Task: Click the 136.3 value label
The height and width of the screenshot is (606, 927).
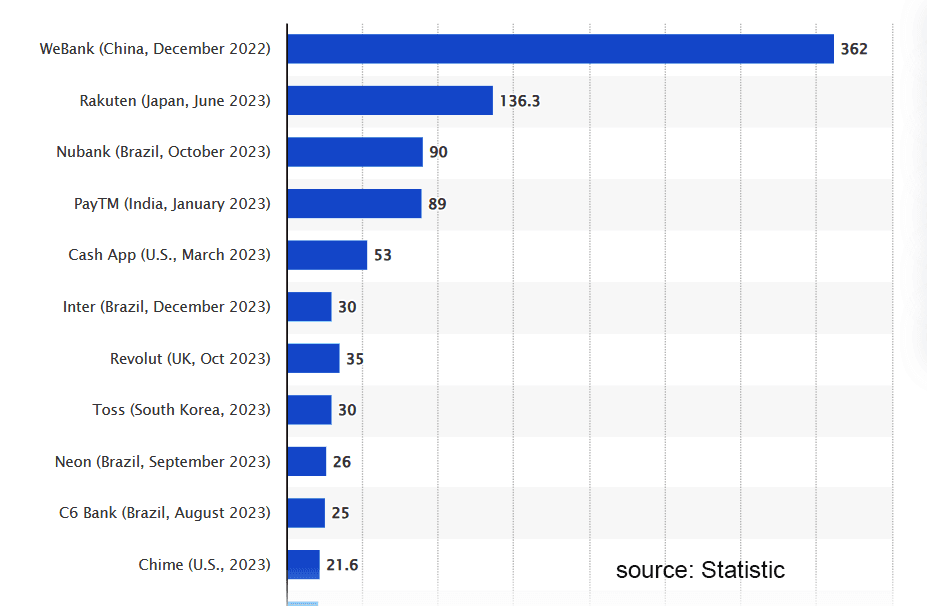Action: click(520, 101)
